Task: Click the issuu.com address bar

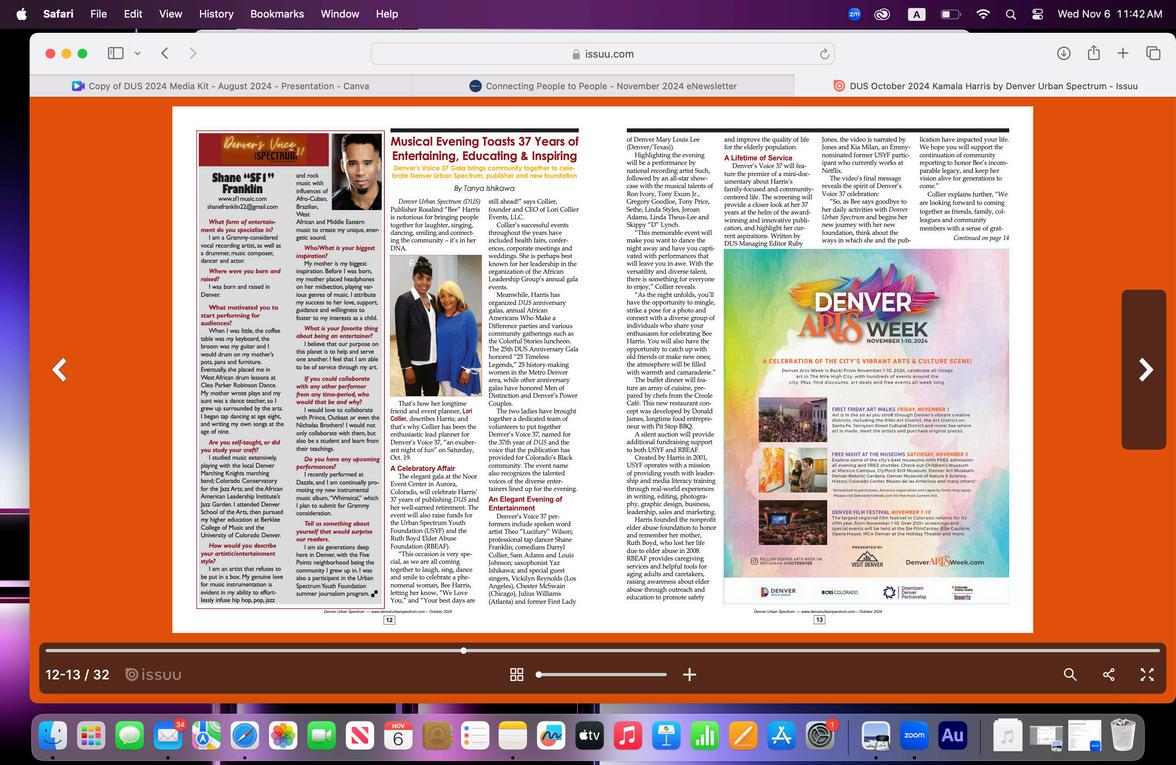Action: [x=602, y=54]
